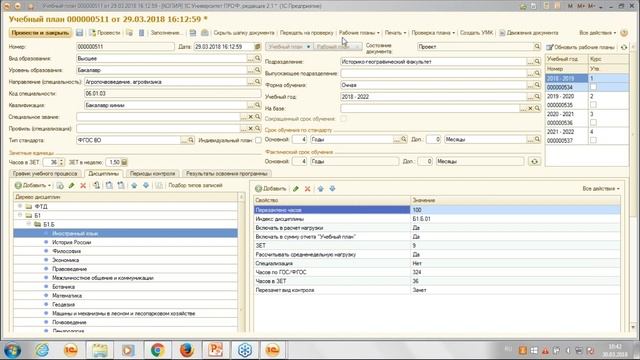Clear the На базе field with X
The width and height of the screenshot is (640, 360).
tap(530, 109)
